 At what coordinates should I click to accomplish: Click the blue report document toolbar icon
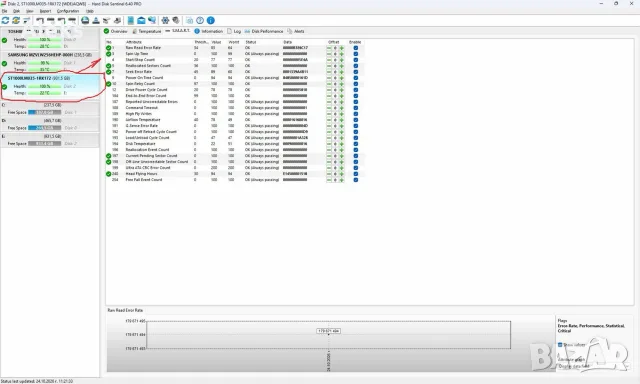(x=131, y=20)
